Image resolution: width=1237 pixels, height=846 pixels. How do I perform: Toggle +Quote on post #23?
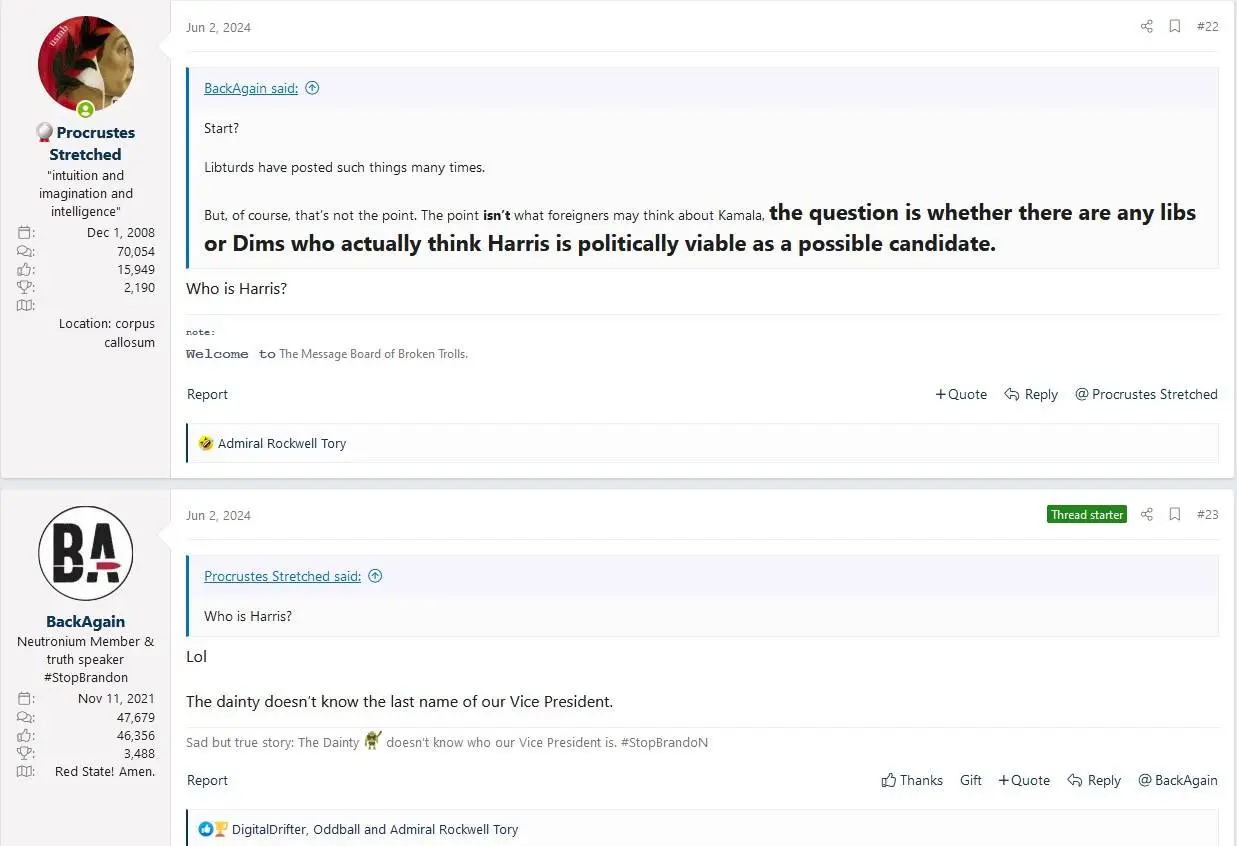pos(1024,780)
